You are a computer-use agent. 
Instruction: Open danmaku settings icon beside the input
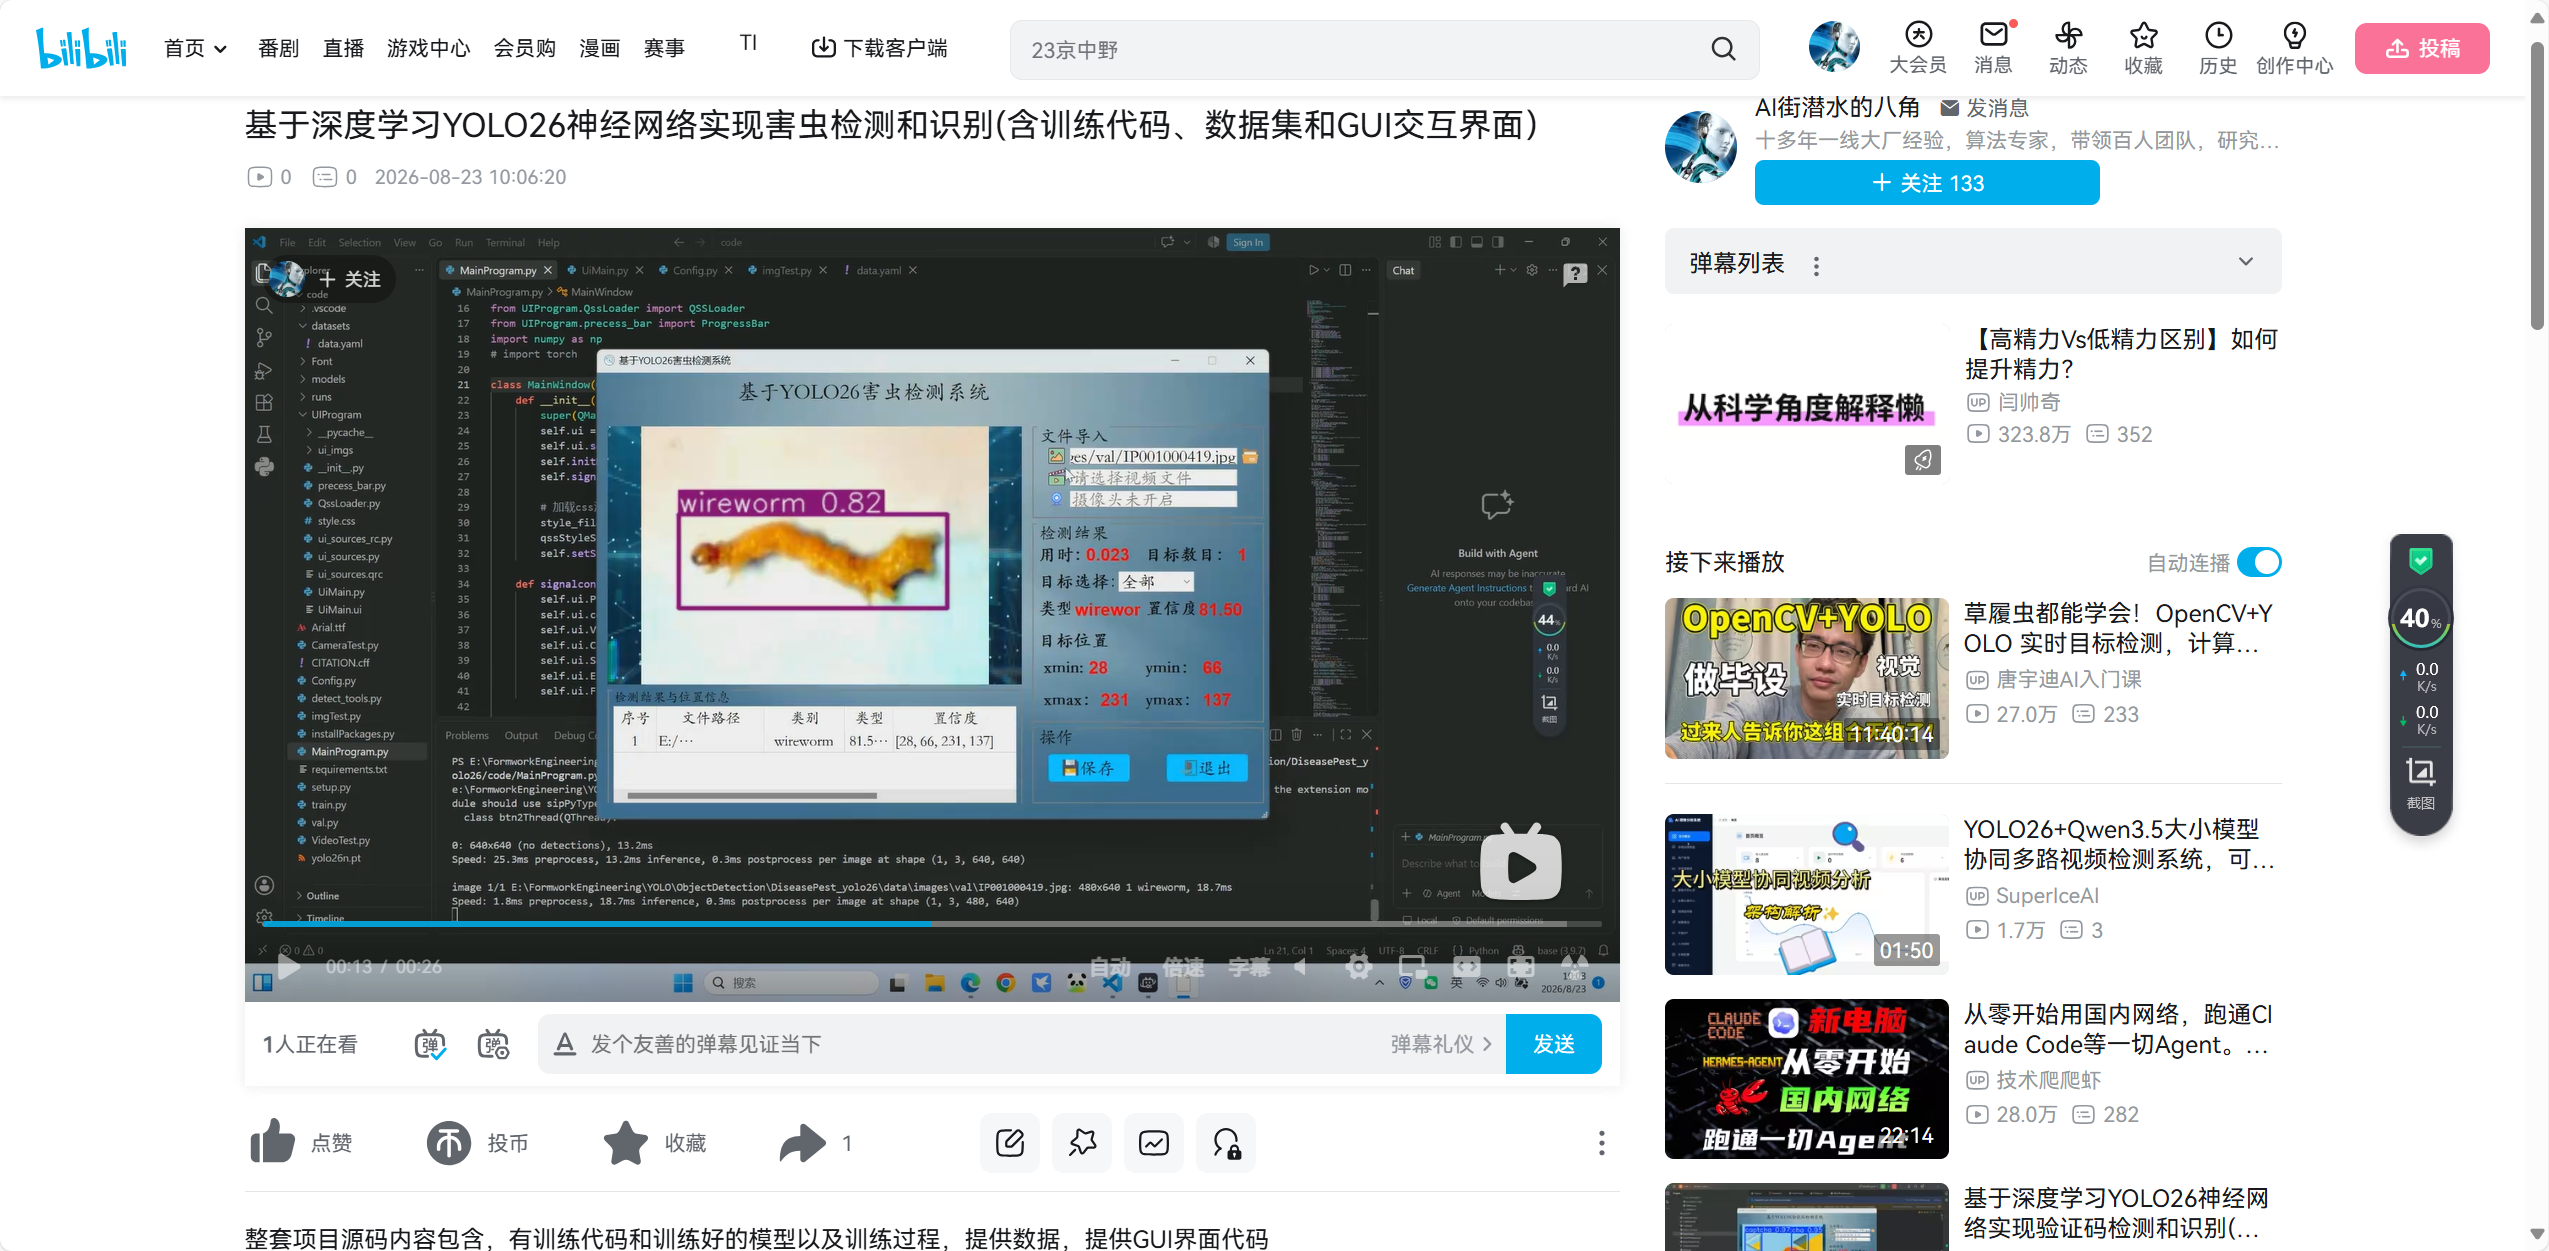point(493,1044)
